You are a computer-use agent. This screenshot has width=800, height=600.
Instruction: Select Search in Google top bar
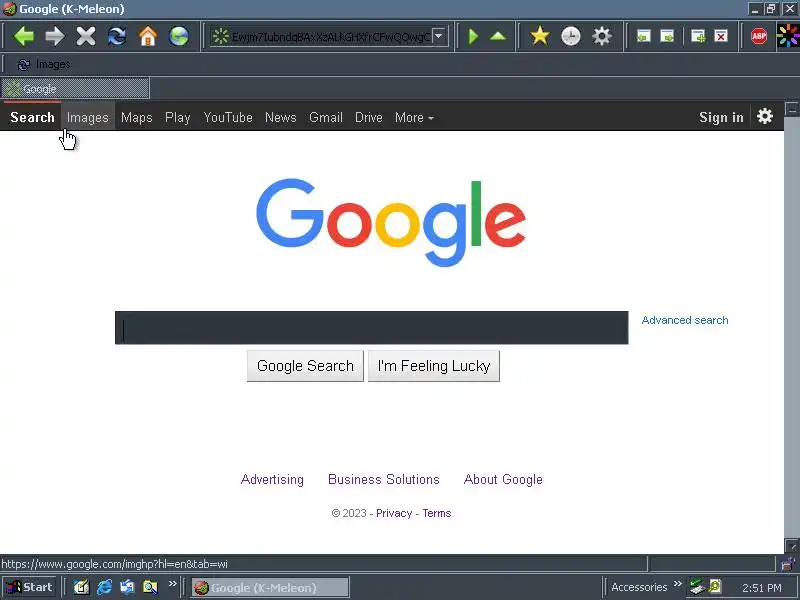(32, 117)
